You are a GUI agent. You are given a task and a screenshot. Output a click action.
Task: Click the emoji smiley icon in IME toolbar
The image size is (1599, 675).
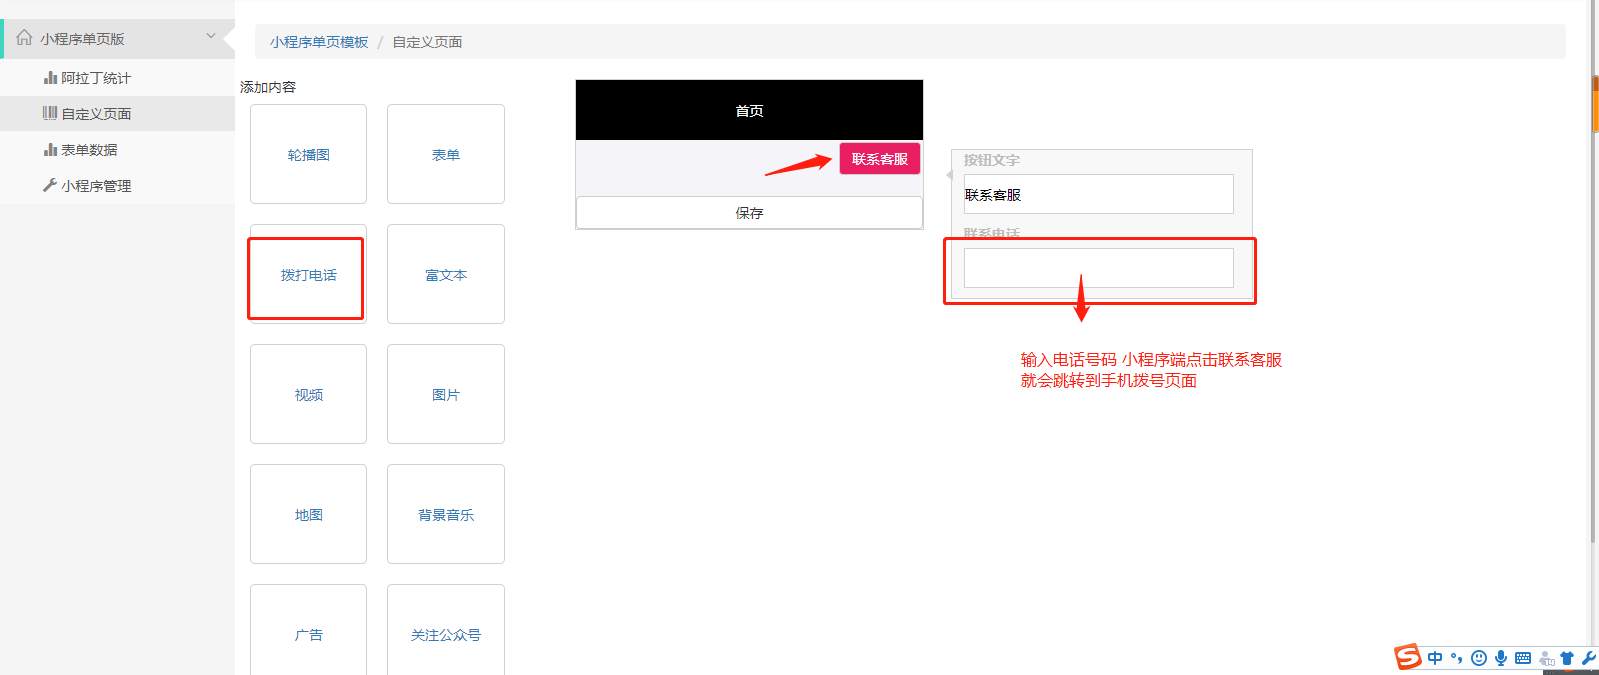1479,658
